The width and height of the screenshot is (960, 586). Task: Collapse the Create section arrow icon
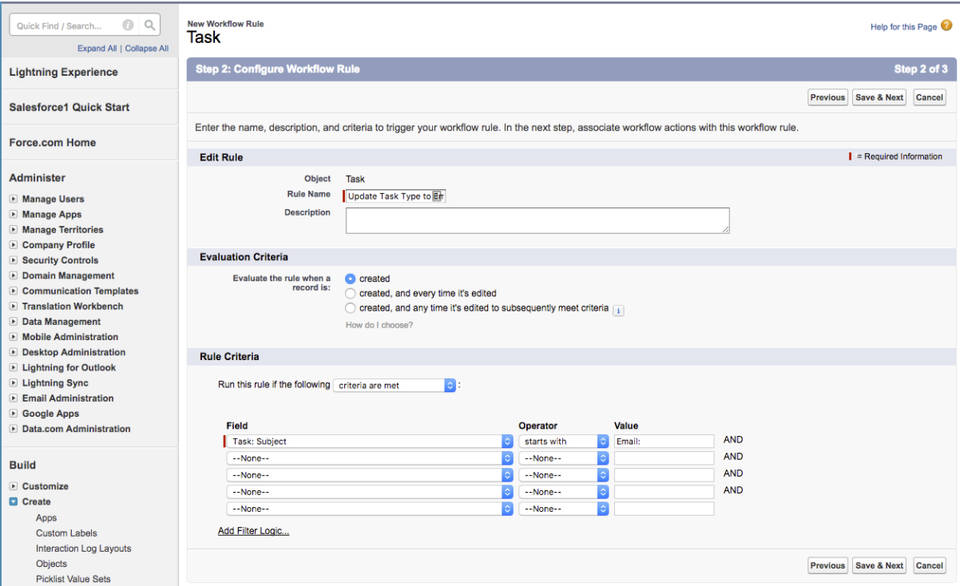click(x=14, y=502)
